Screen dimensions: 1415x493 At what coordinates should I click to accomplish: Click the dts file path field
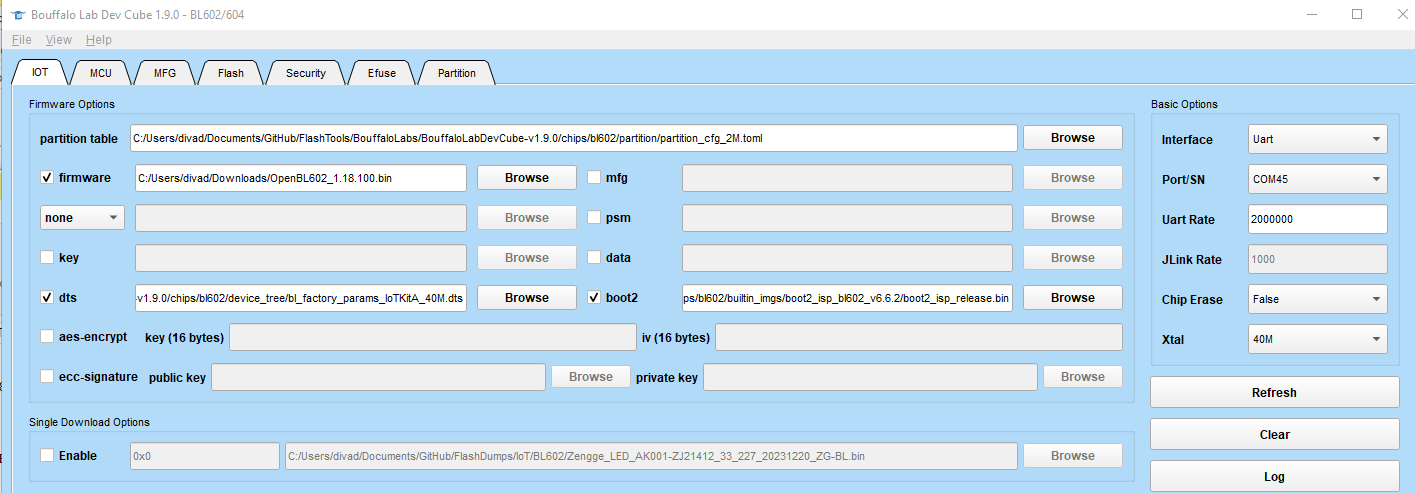click(x=301, y=298)
